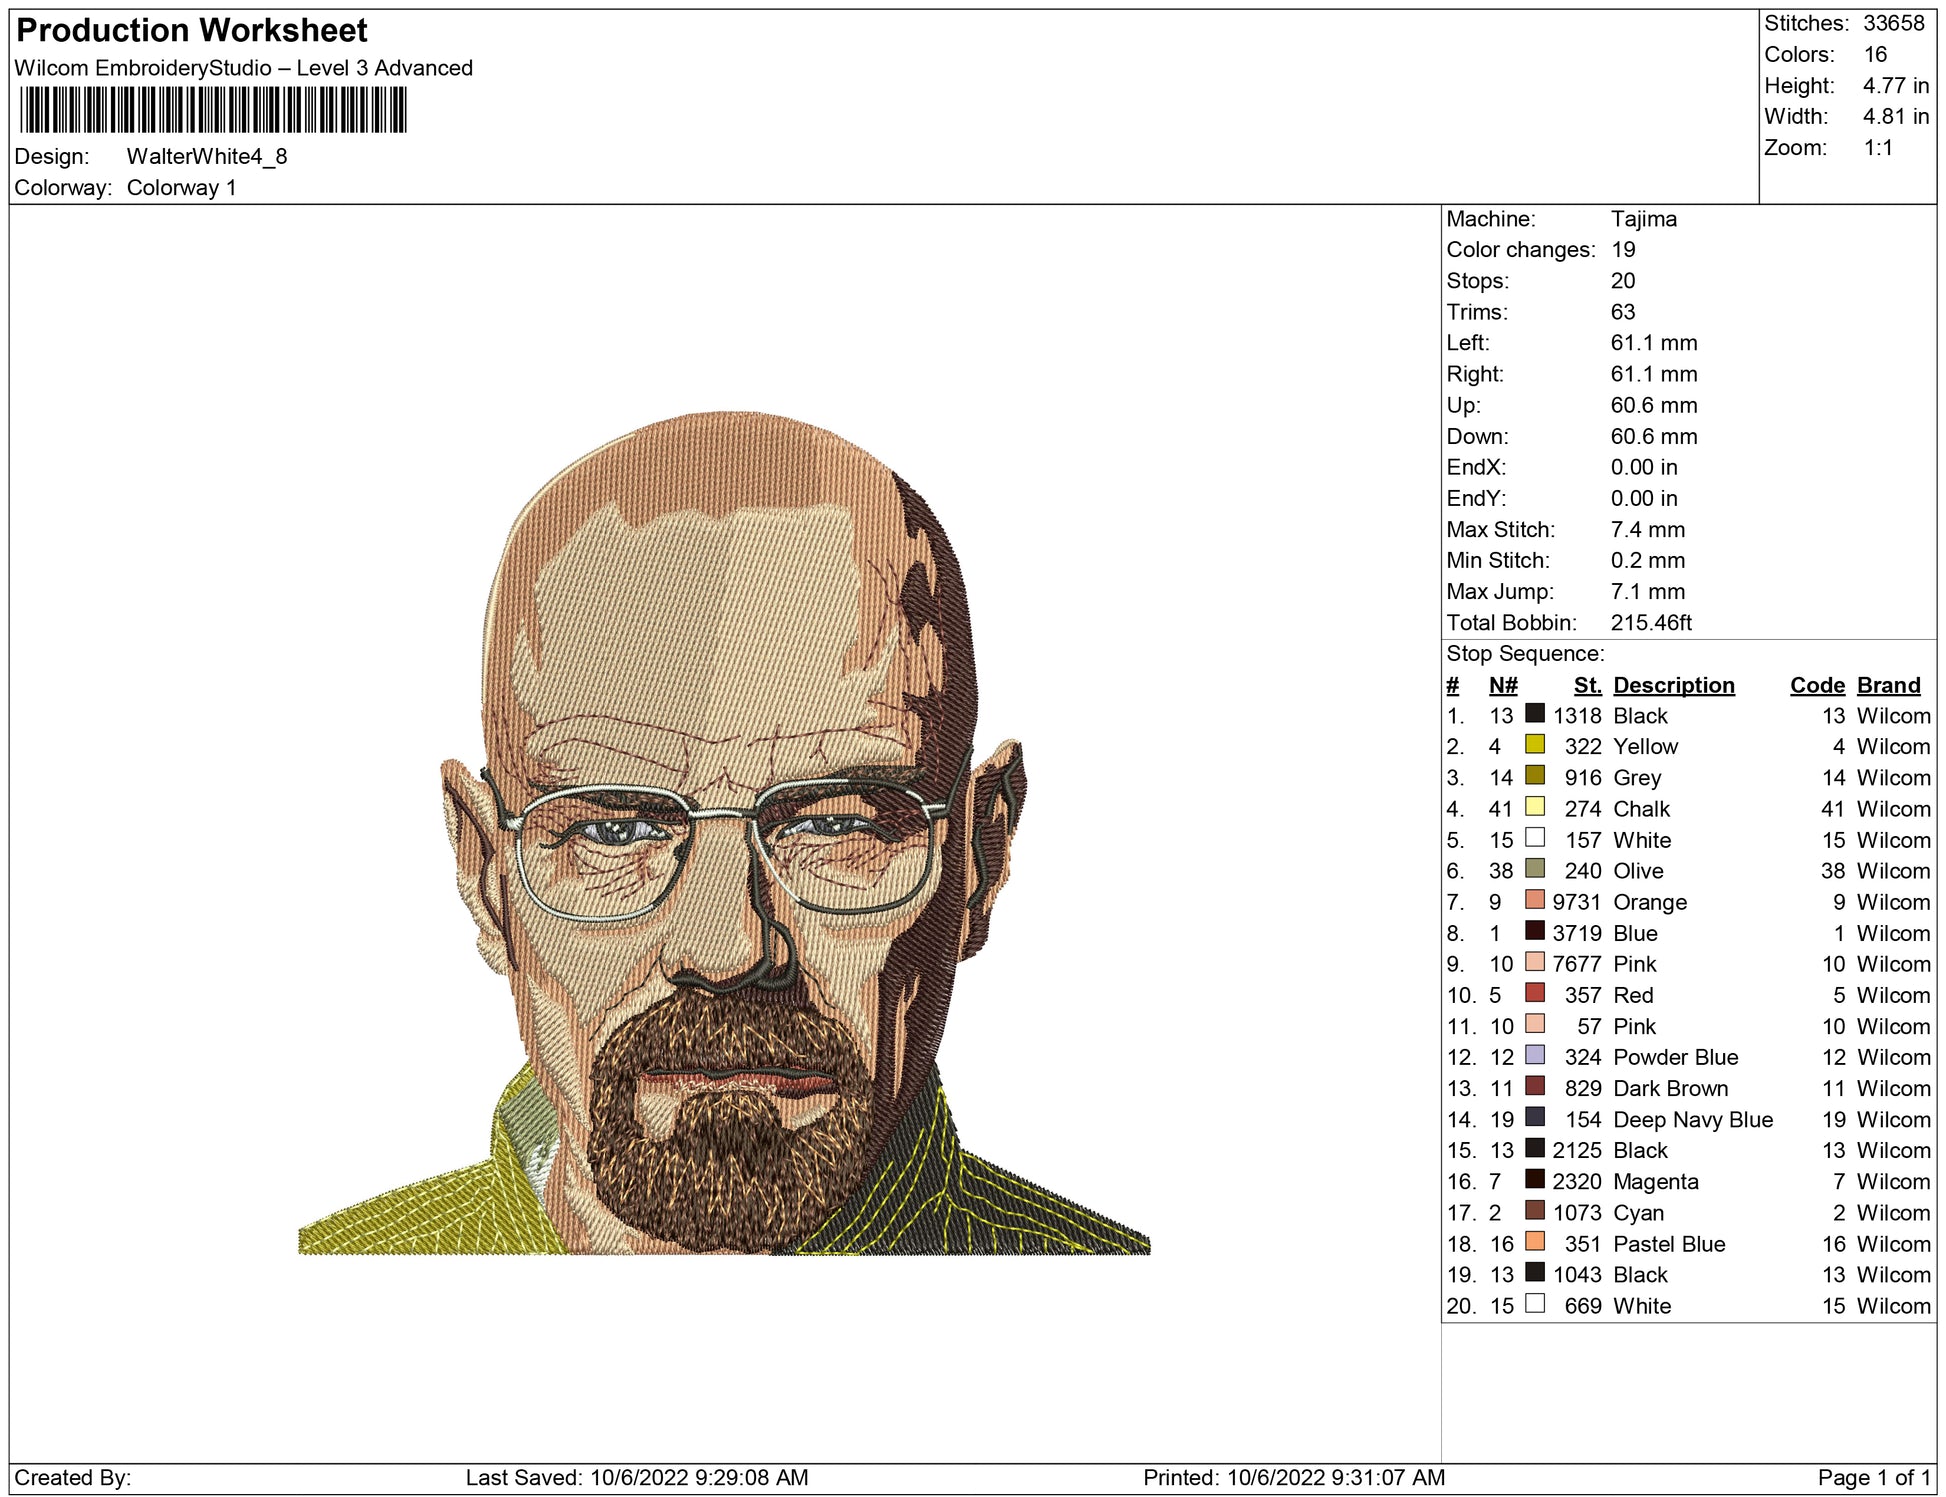The height and width of the screenshot is (1497, 1946).
Task: Click the Orange swatch in stop 7
Action: [x=1534, y=900]
